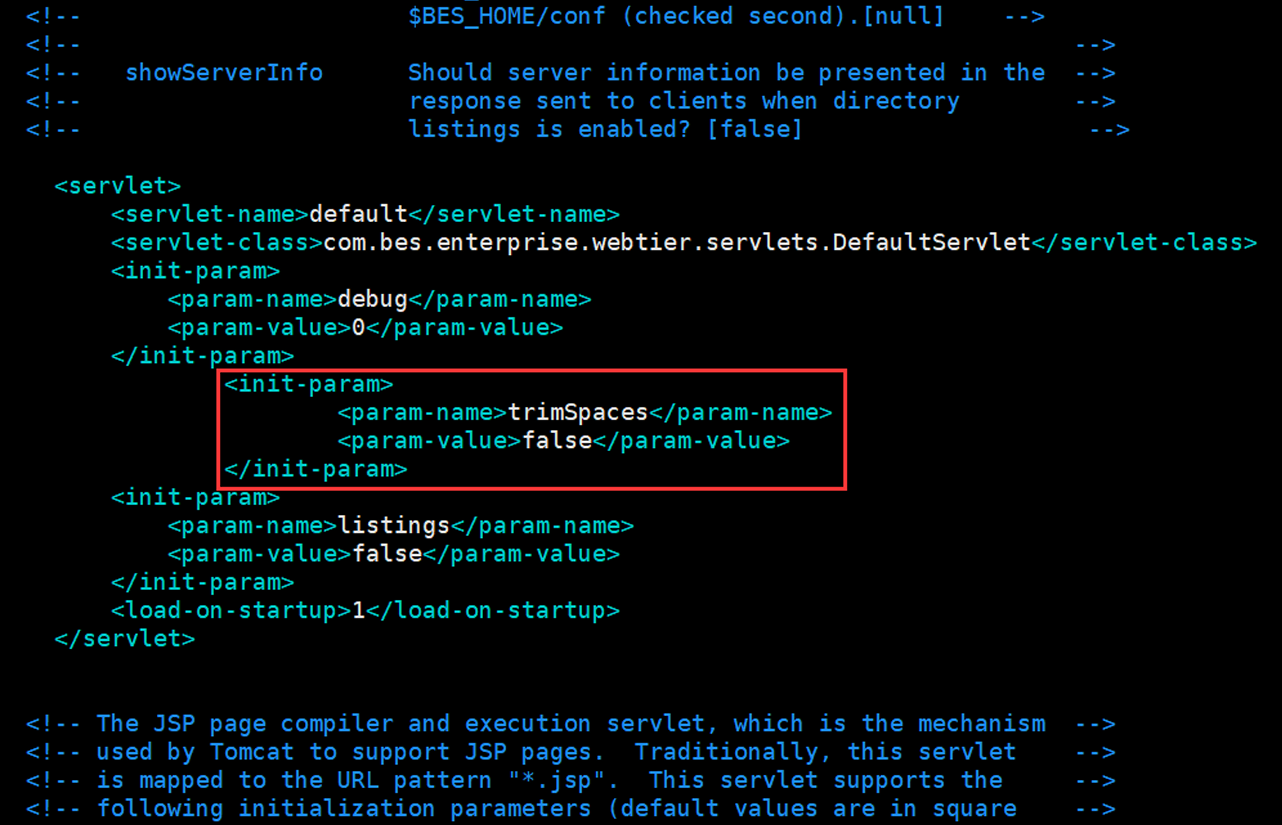
Task: Click the debug parameter name
Action: (372, 299)
